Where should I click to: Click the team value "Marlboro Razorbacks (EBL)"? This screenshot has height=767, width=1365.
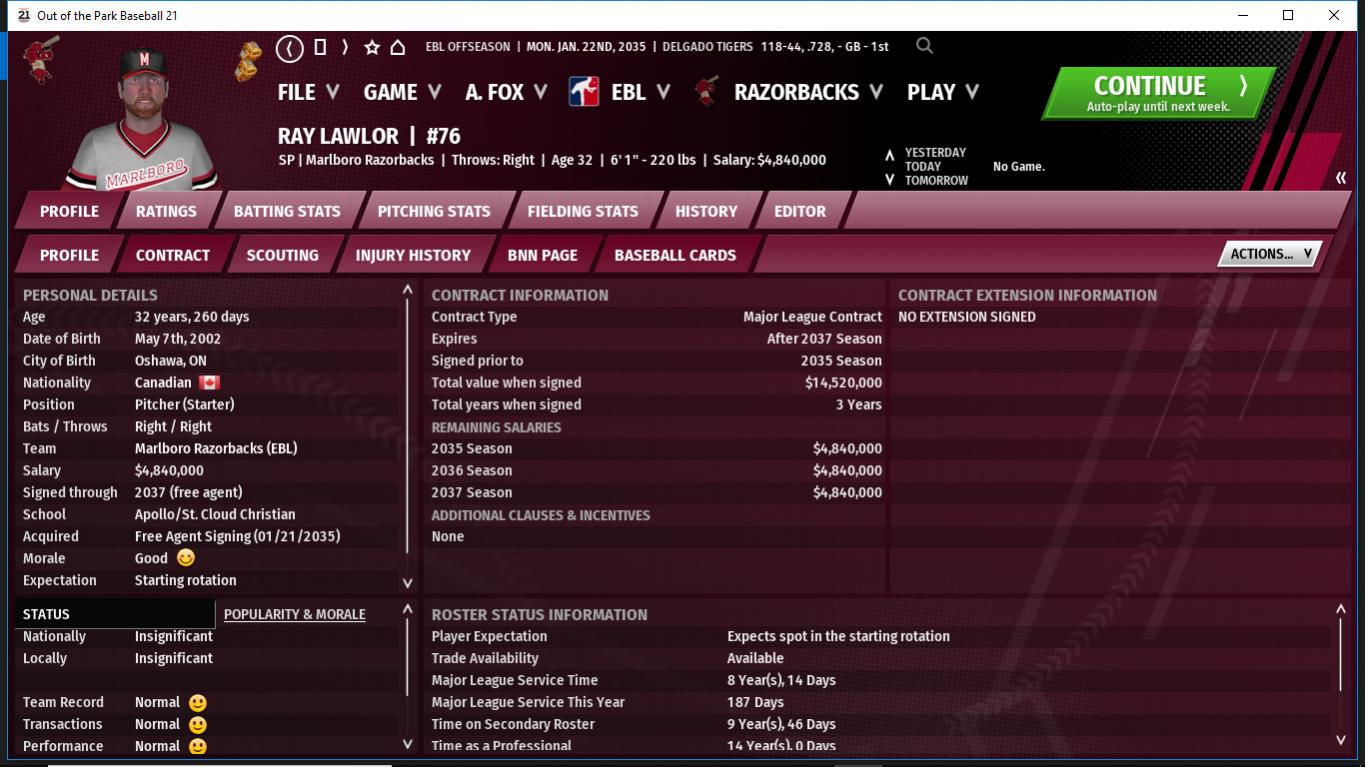pos(216,448)
